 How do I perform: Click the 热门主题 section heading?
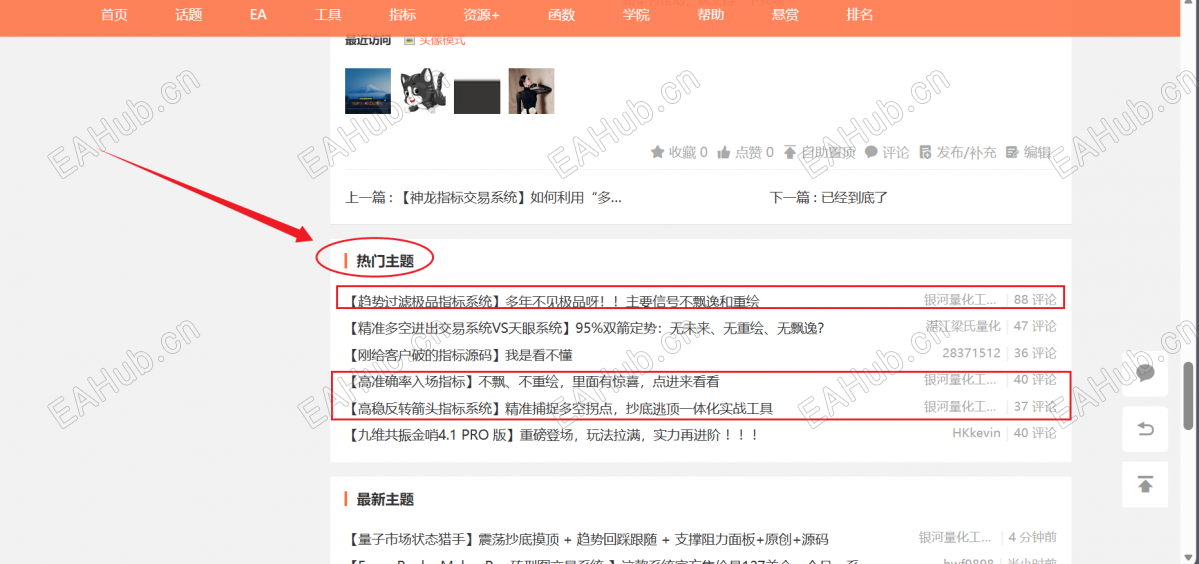pos(385,261)
